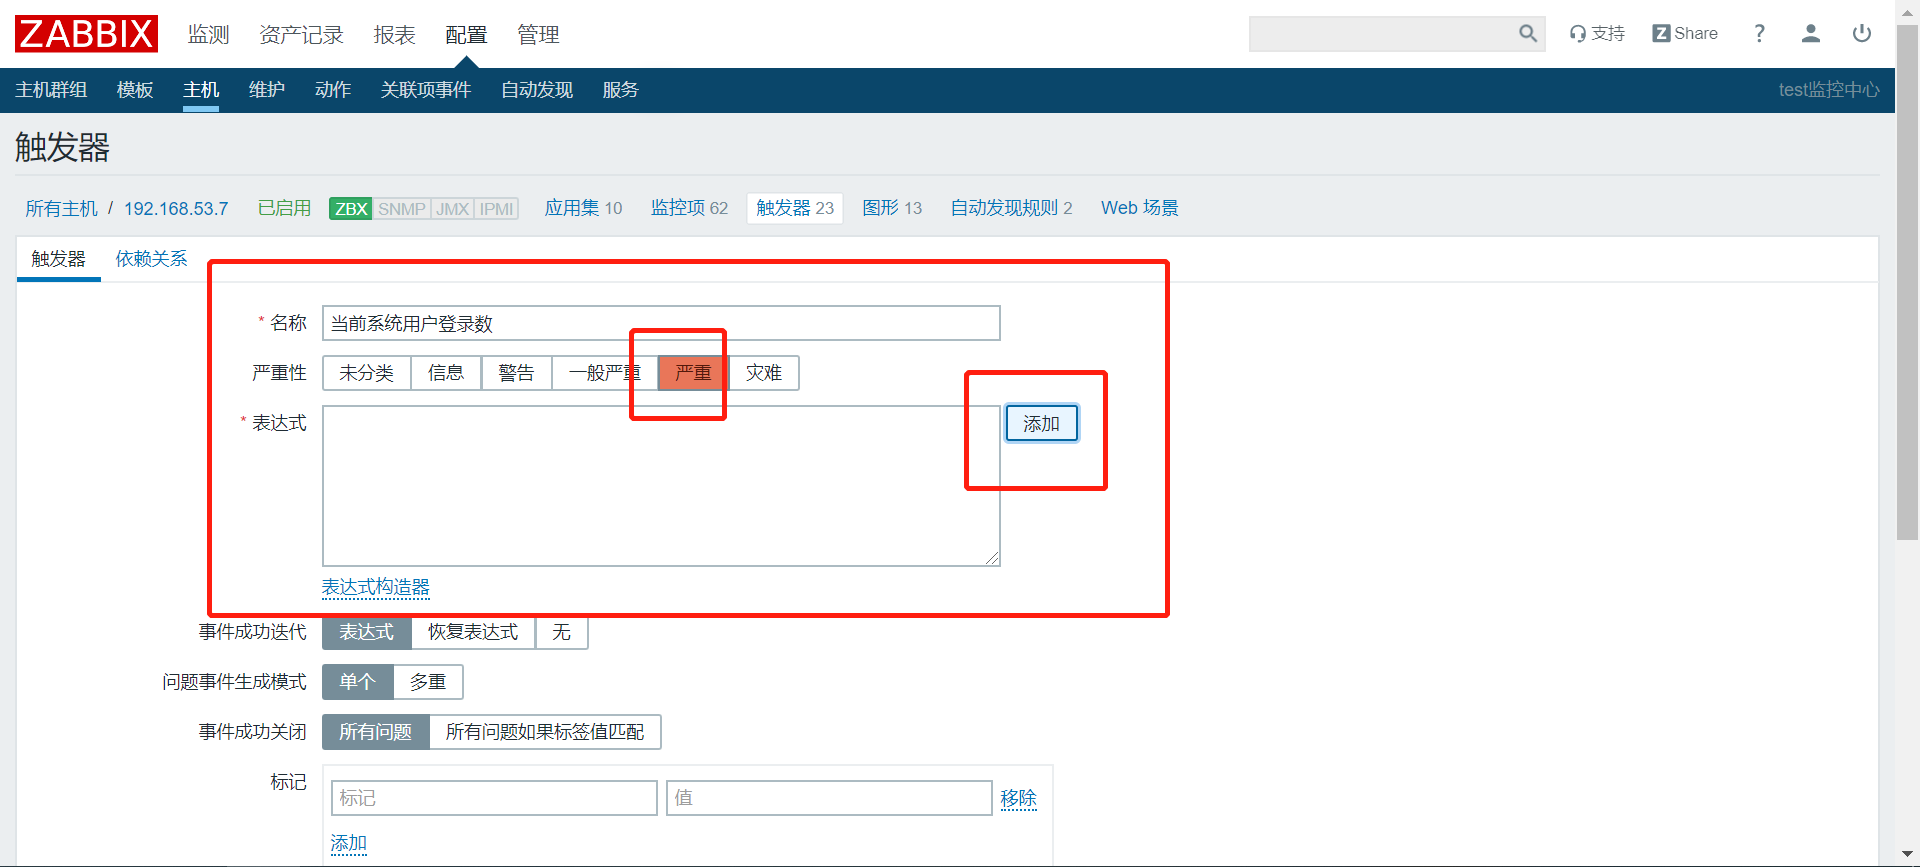Select 灾难 severity

[764, 373]
